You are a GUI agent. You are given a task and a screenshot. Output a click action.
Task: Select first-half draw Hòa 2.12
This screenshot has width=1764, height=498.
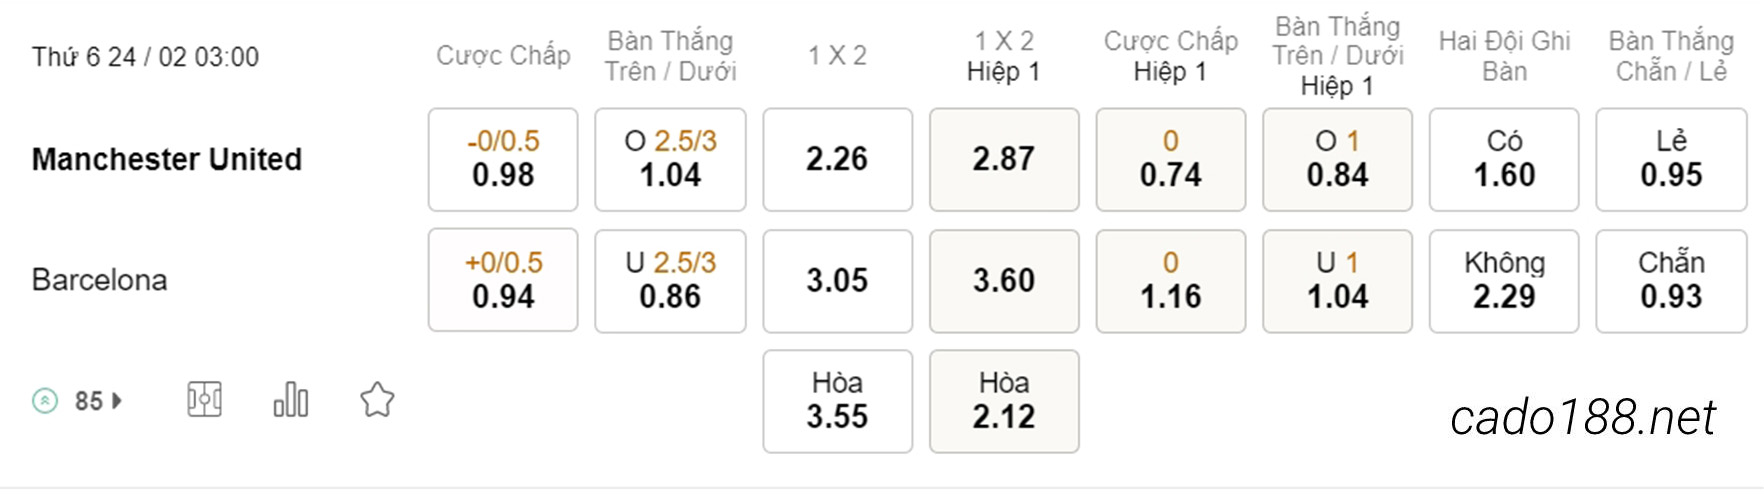[x=1004, y=401]
